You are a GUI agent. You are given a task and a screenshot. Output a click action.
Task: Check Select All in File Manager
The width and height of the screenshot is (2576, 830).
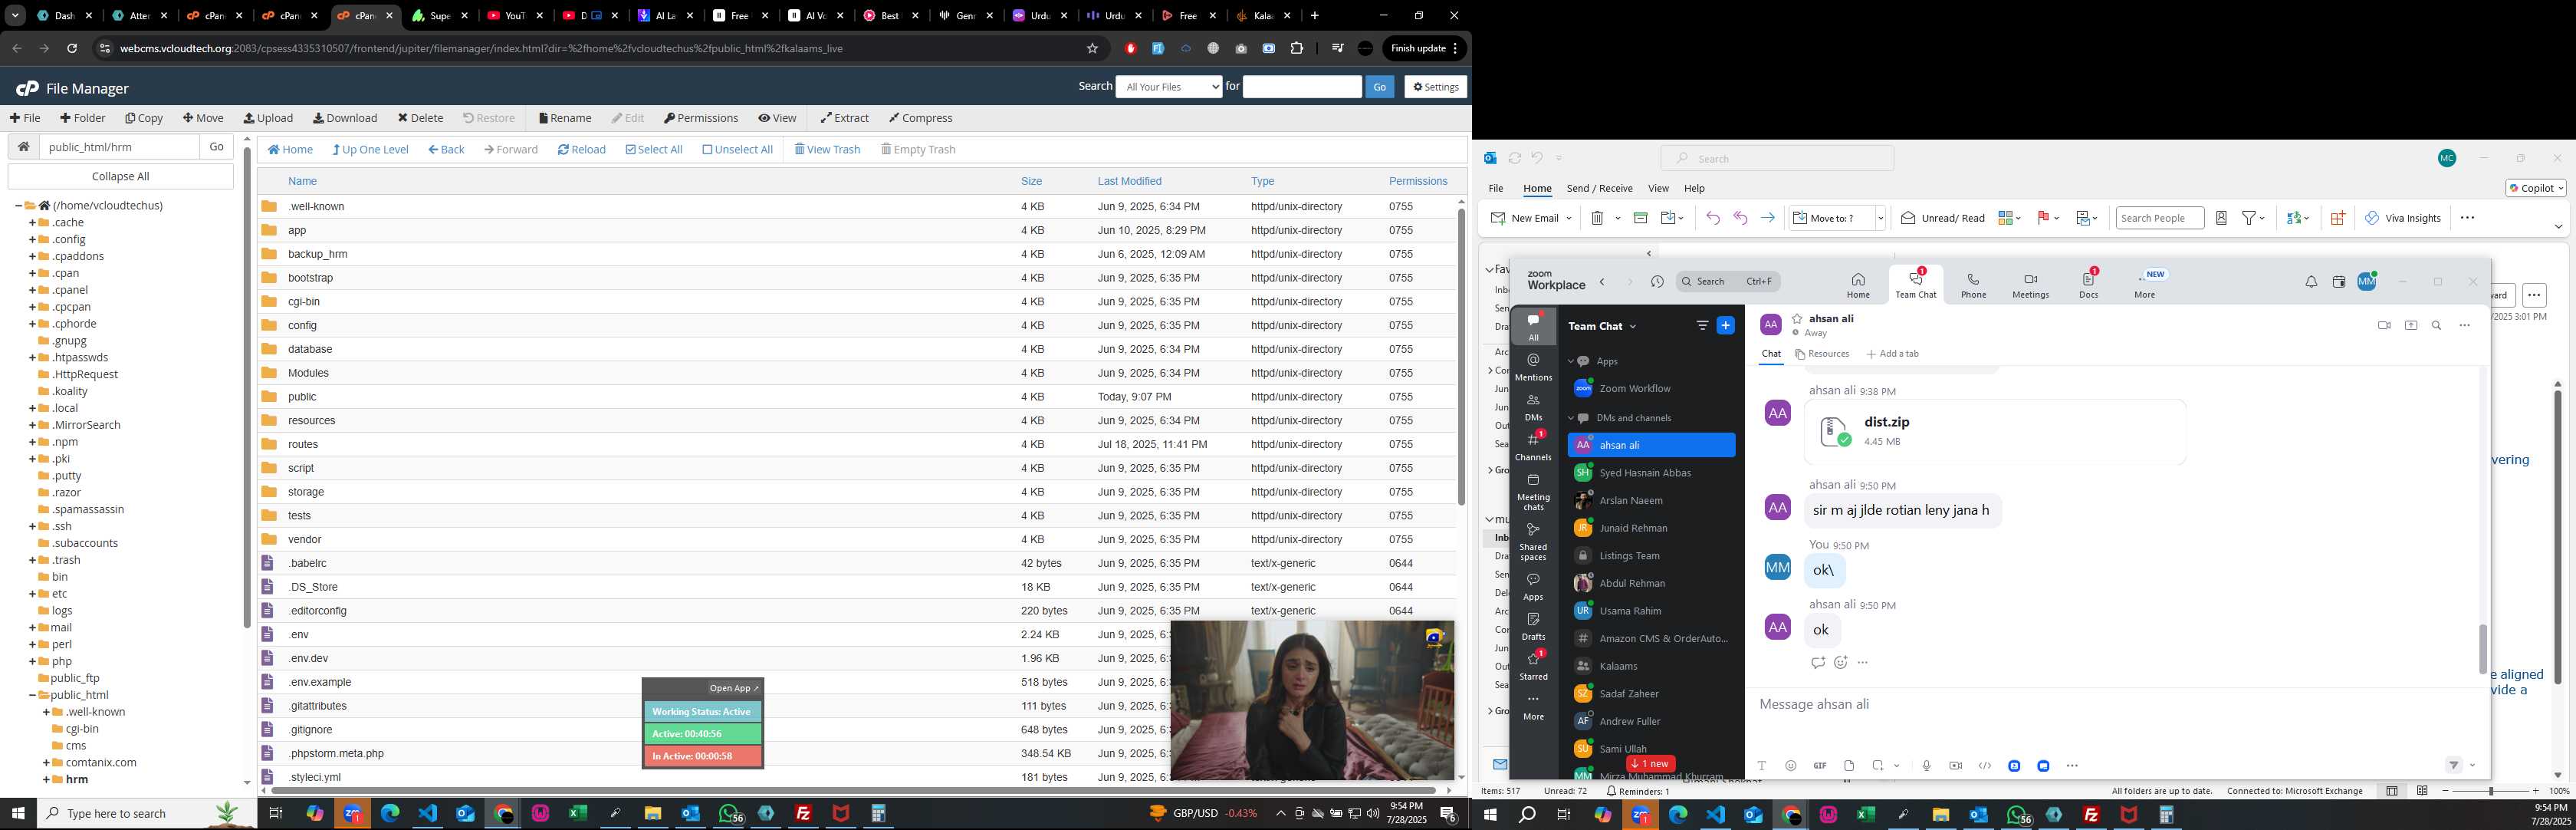[654, 150]
